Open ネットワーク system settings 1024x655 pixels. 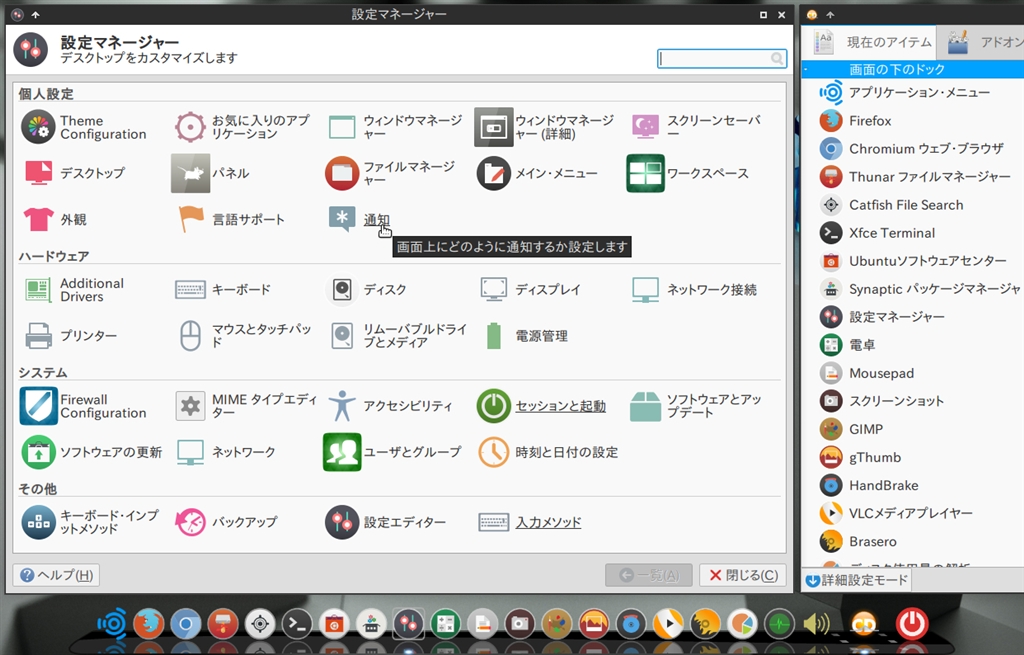[226, 452]
